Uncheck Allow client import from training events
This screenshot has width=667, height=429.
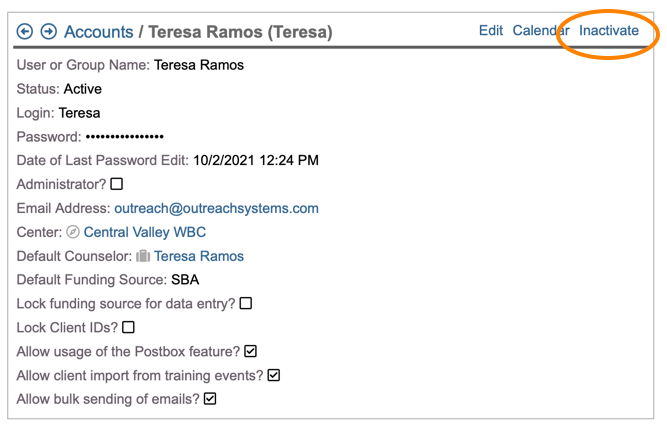click(274, 375)
